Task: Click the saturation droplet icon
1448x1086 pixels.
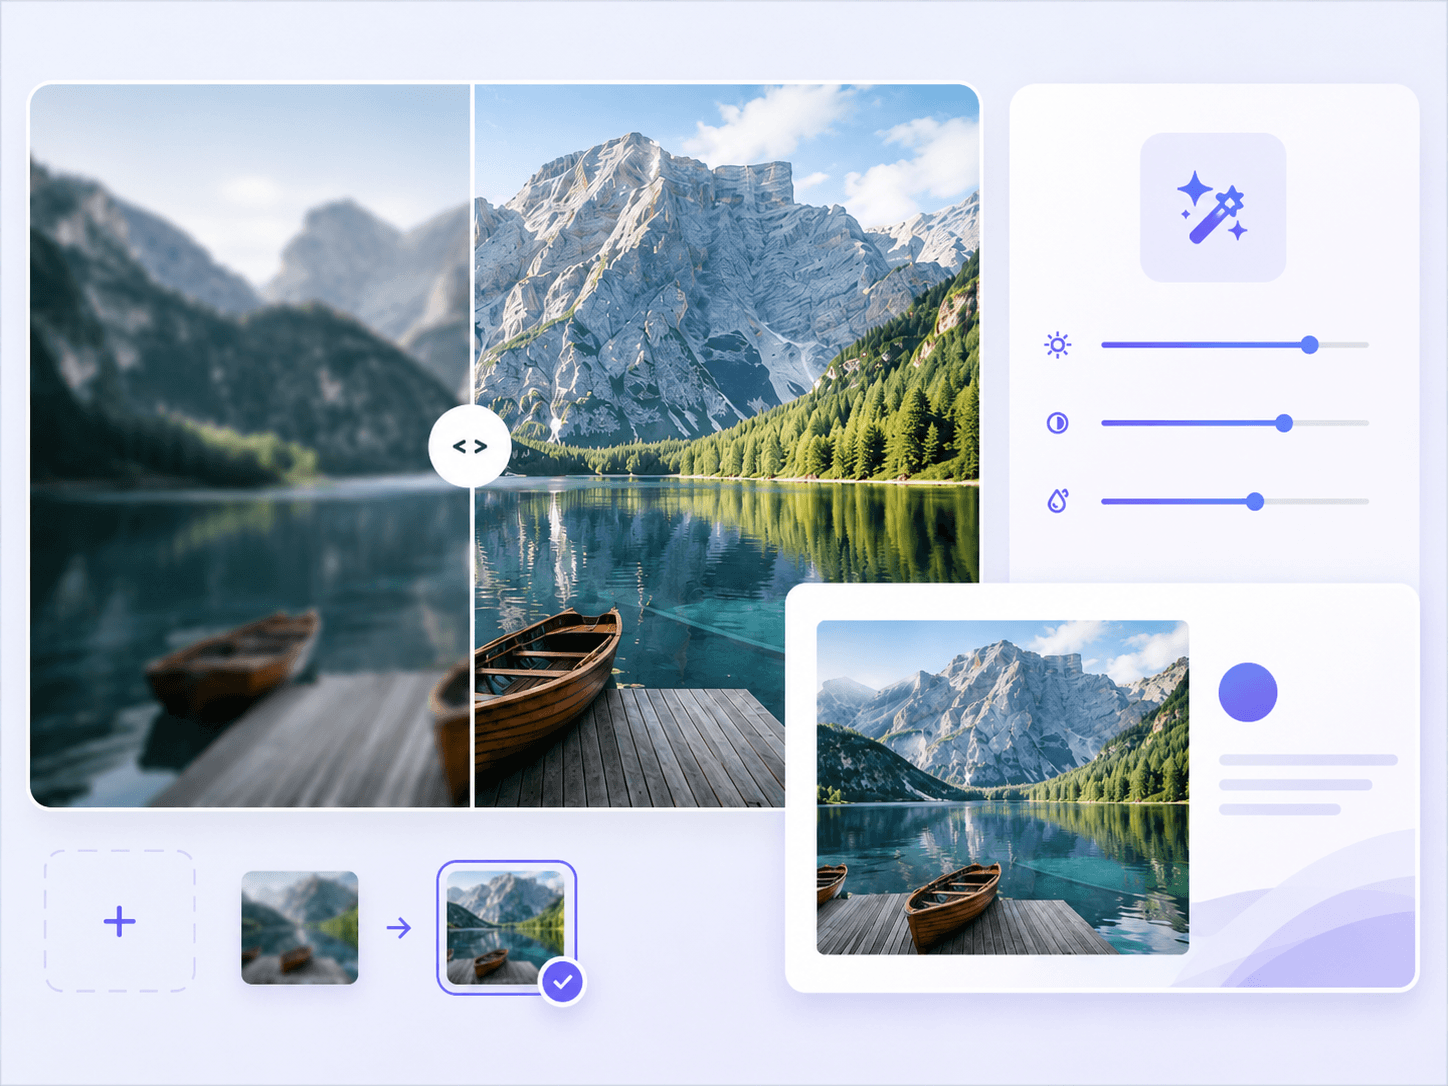Action: pos(1057,501)
